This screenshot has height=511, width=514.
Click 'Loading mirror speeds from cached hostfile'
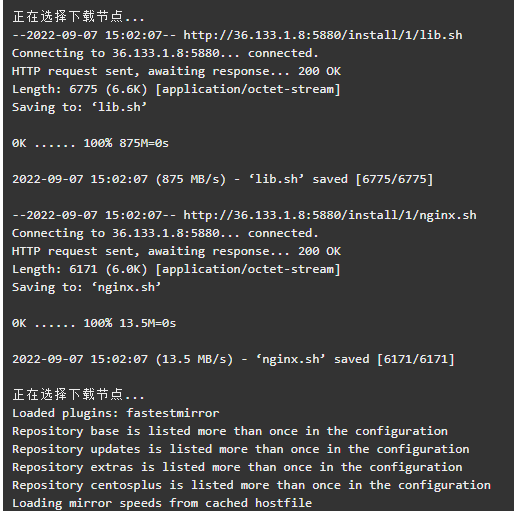(x=162, y=503)
